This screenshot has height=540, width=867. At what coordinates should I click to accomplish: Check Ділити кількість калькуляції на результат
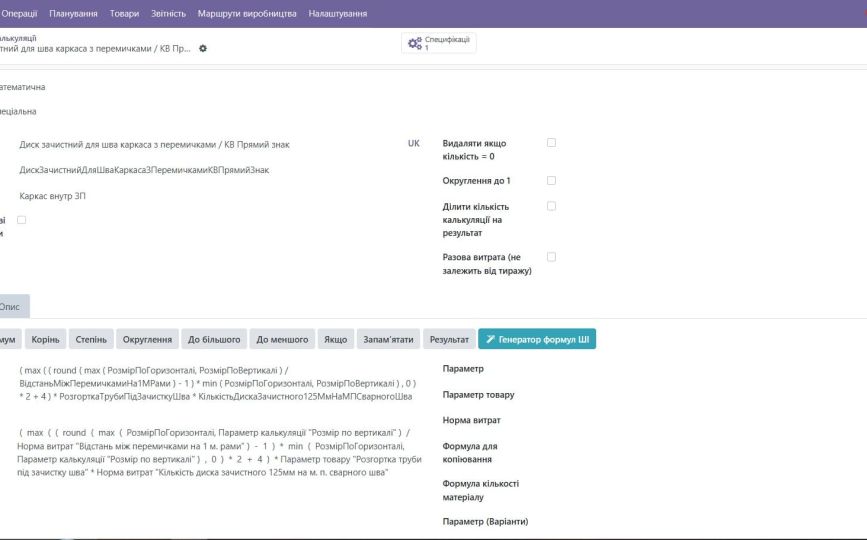[x=551, y=206]
